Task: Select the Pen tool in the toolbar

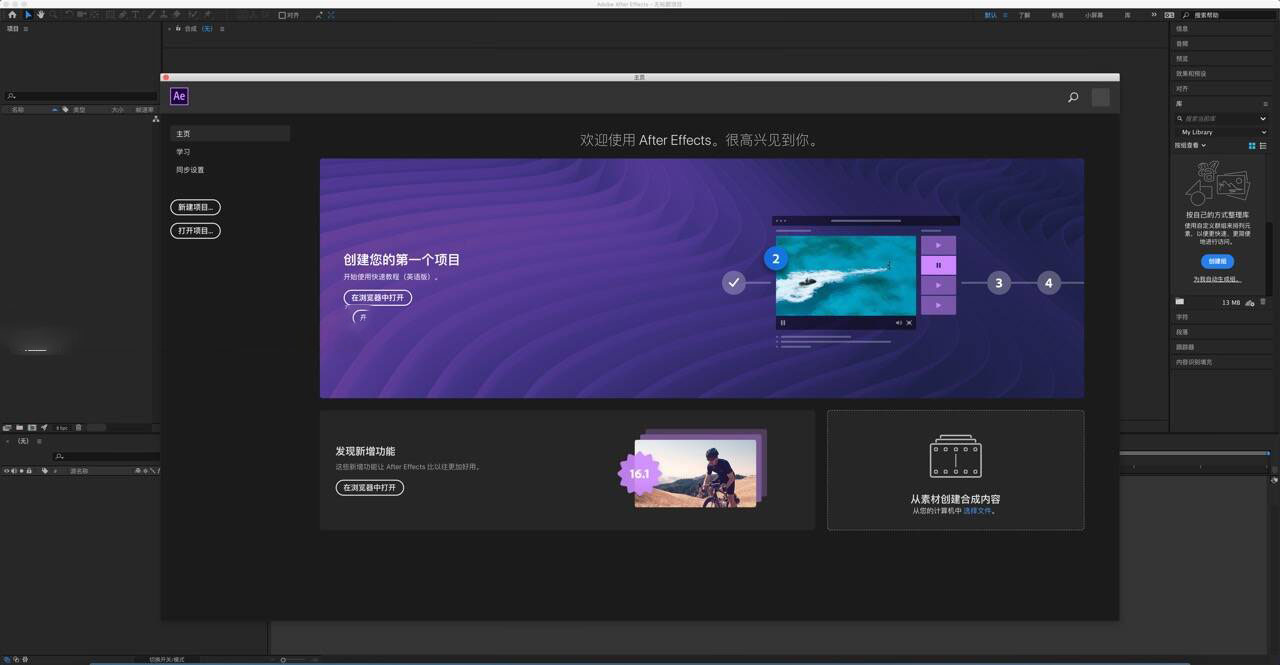Action: [x=122, y=14]
